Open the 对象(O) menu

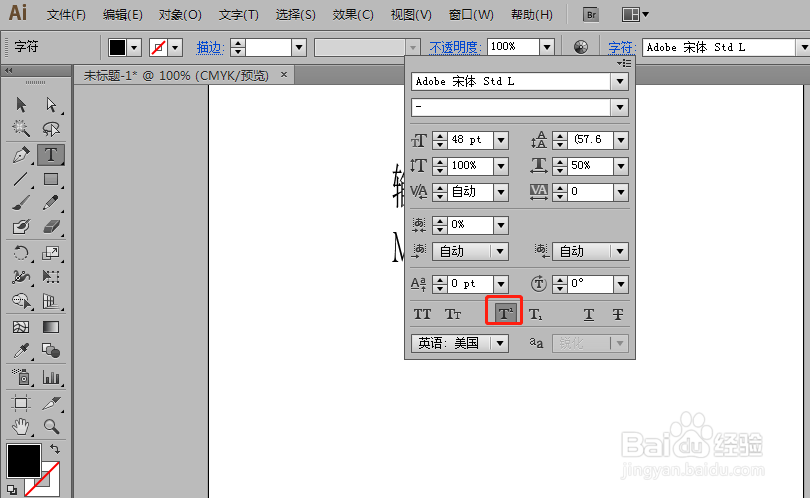tap(180, 14)
